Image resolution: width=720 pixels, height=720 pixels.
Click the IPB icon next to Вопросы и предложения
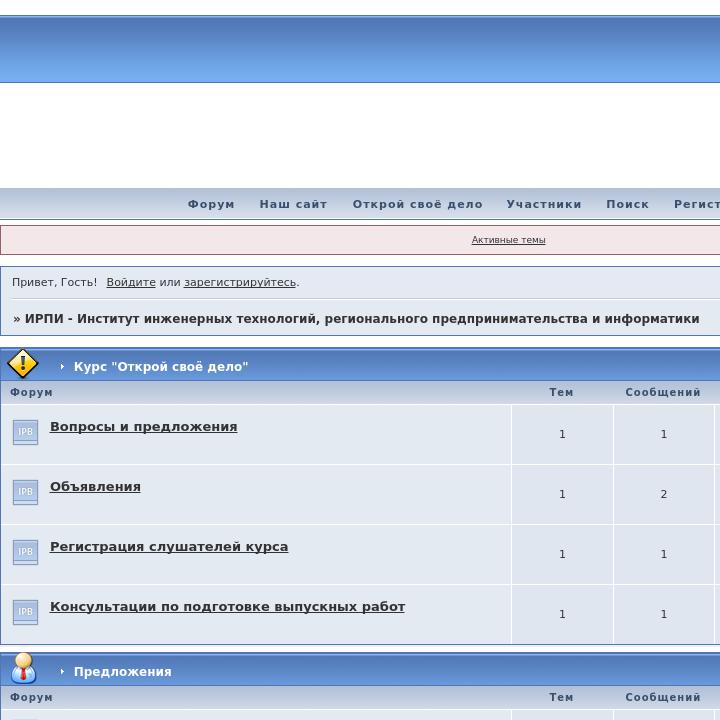tap(25, 432)
